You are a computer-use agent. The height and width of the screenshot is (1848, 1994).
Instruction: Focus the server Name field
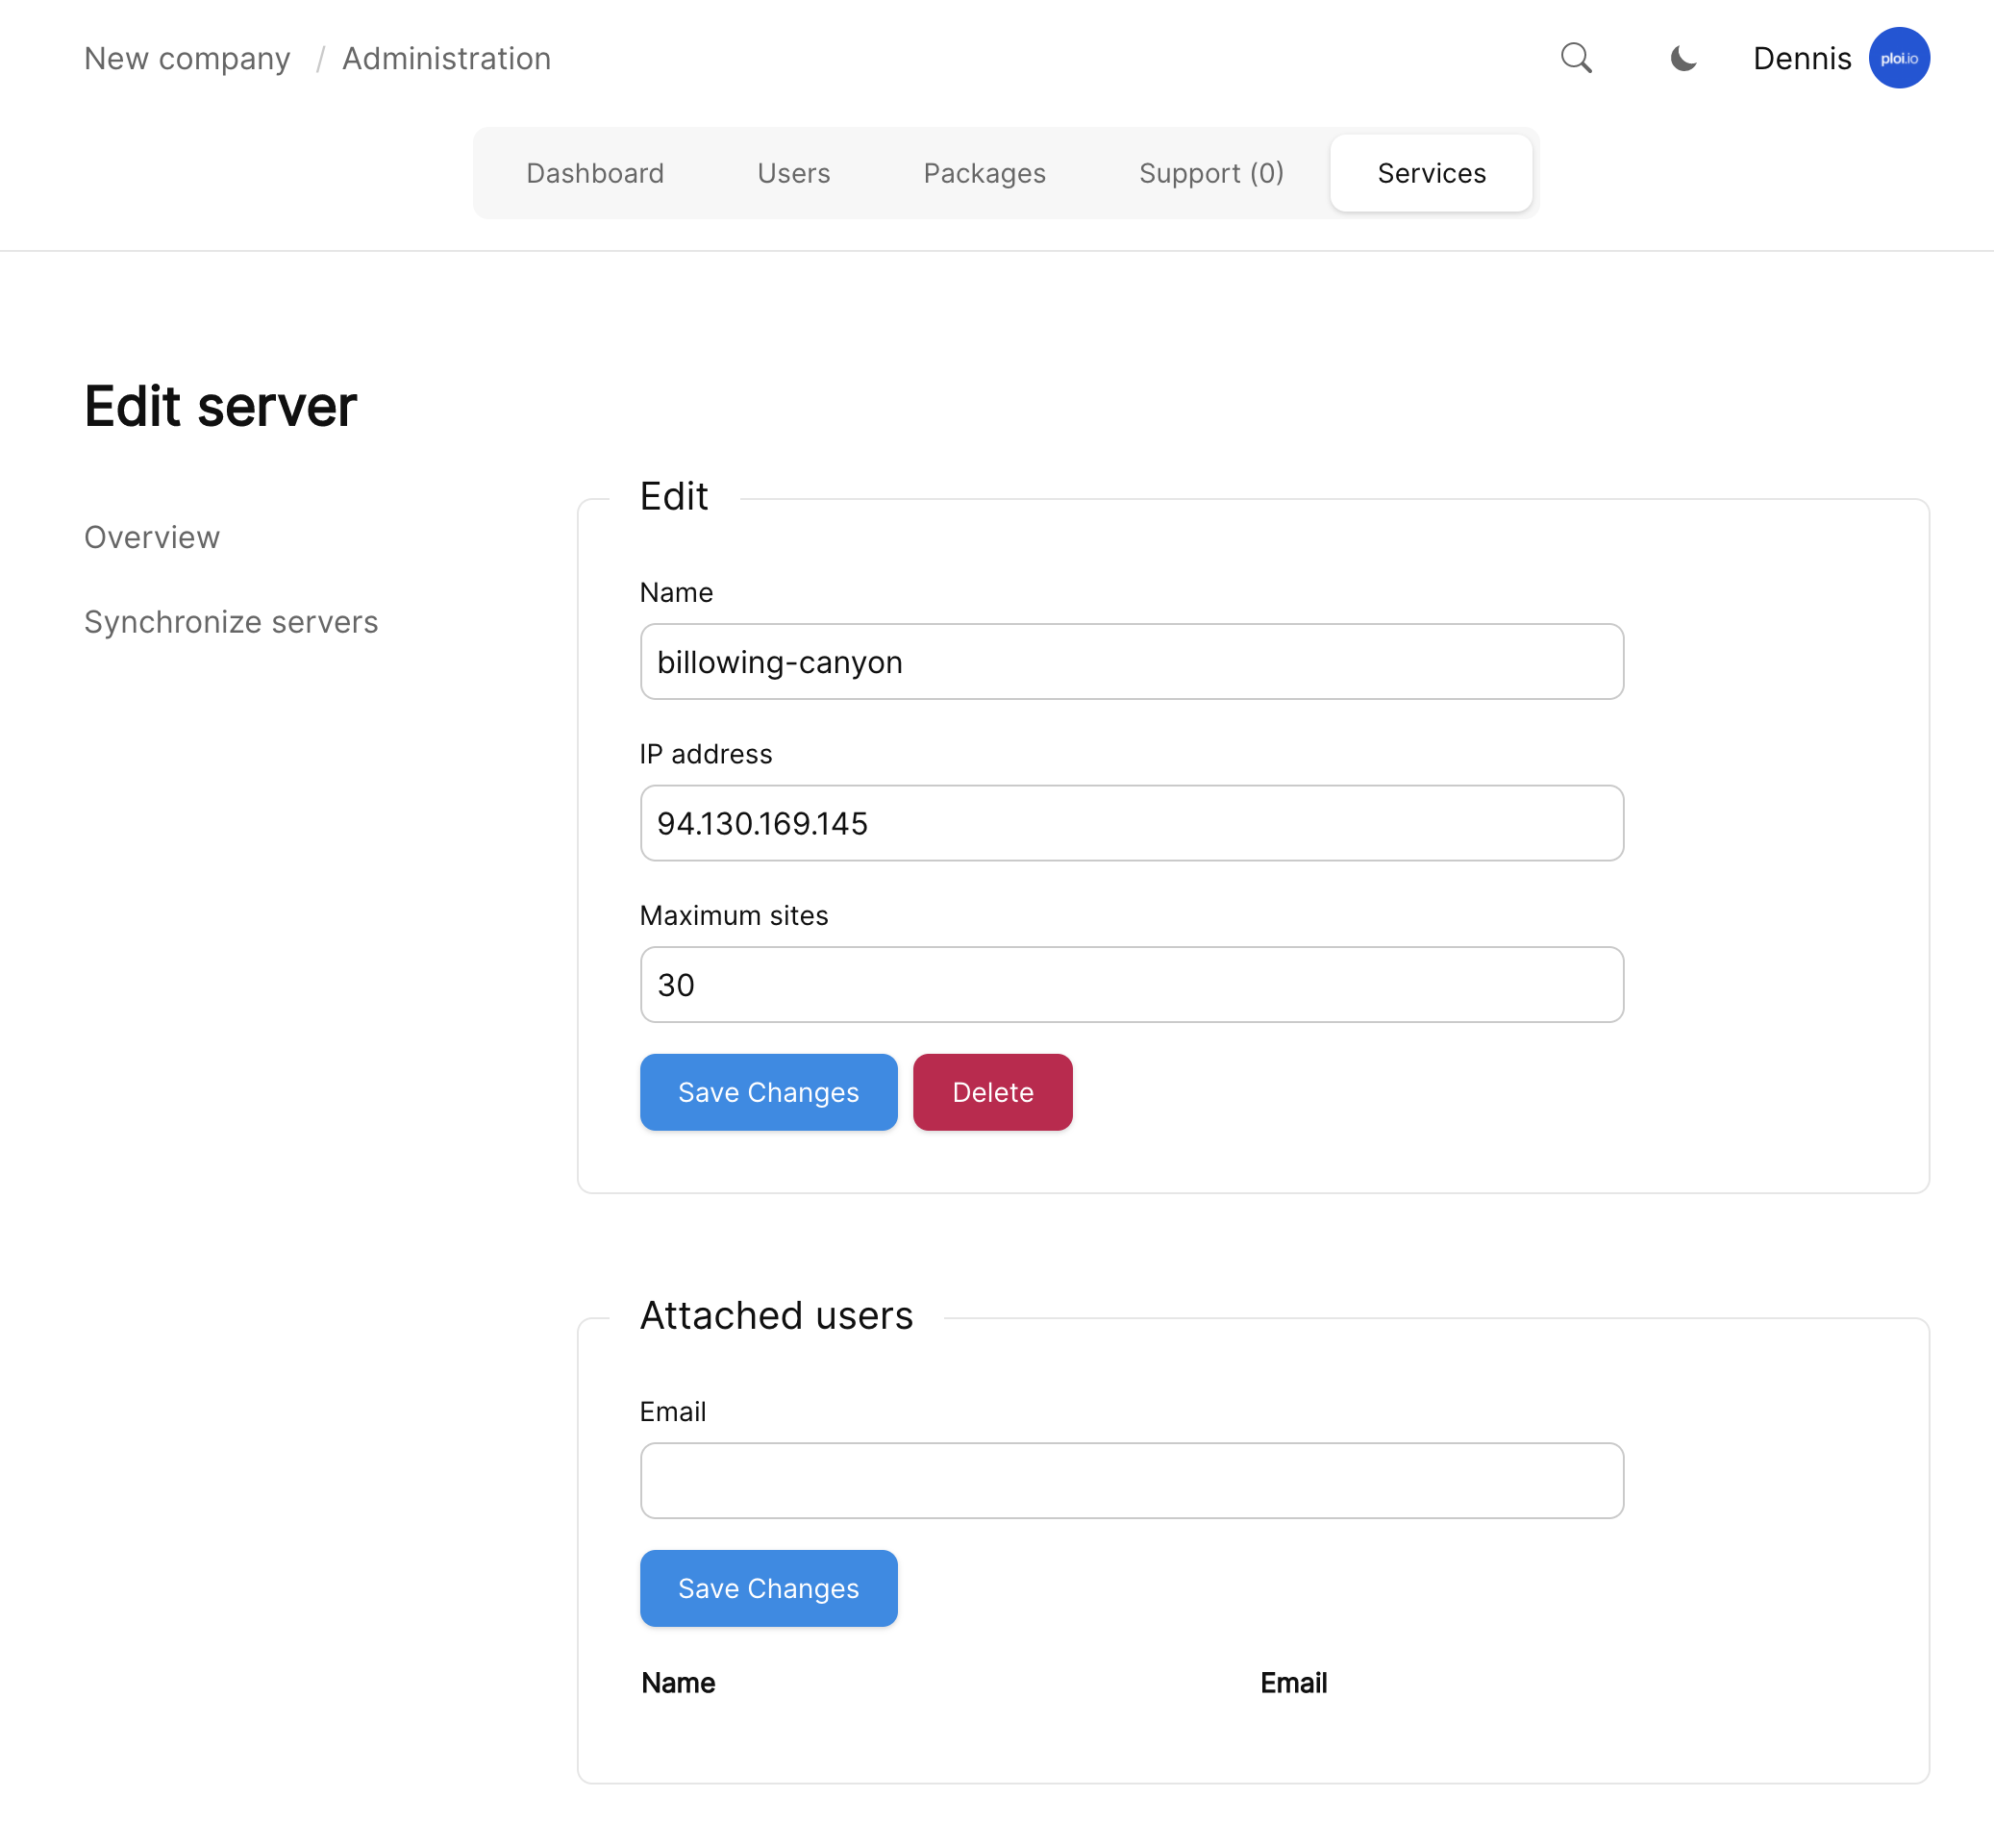[x=1131, y=662]
